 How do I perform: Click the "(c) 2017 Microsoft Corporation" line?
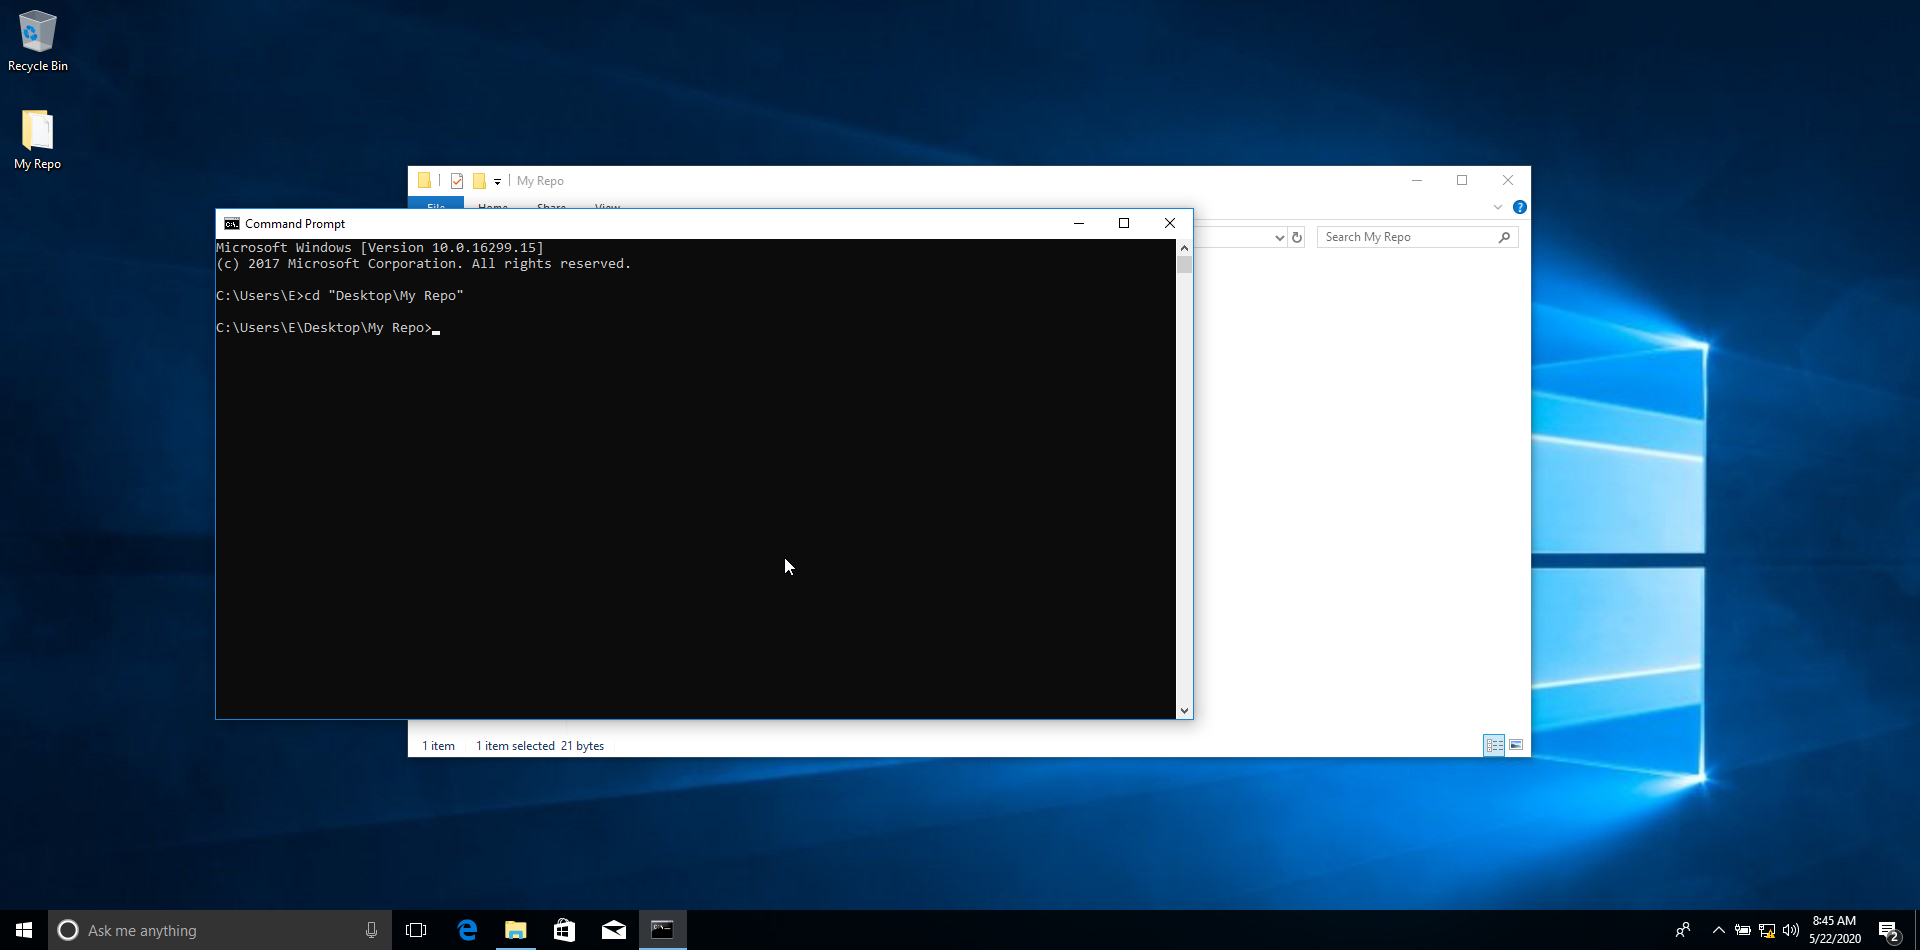point(423,264)
